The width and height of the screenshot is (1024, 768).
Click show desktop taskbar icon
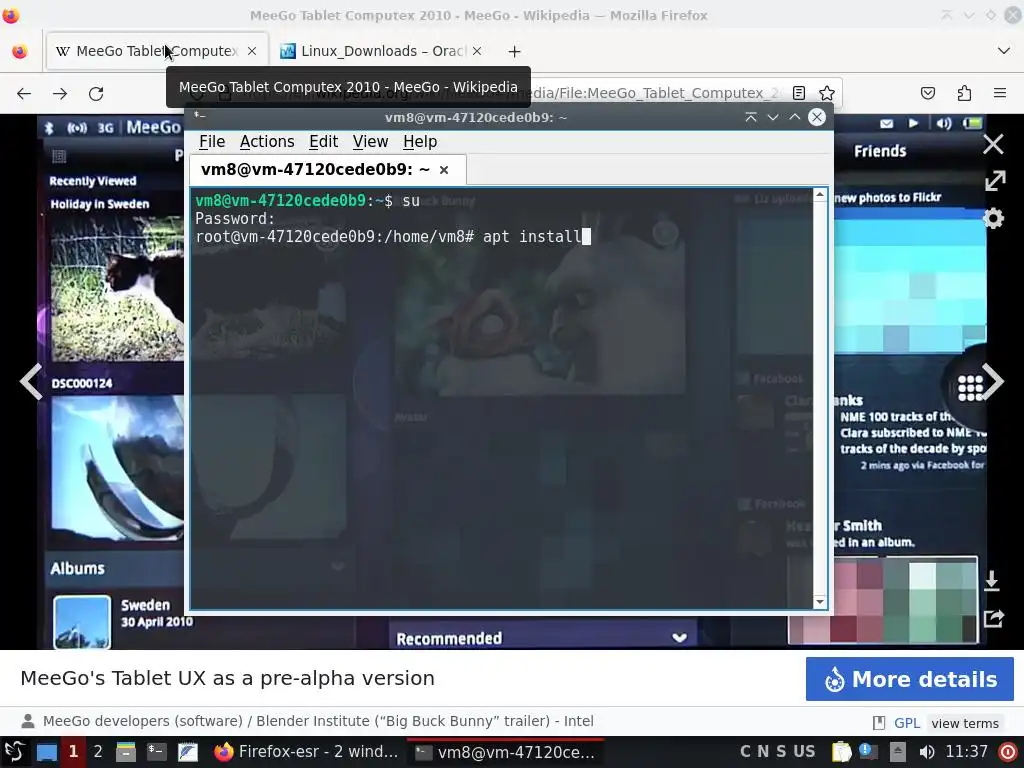[46, 752]
